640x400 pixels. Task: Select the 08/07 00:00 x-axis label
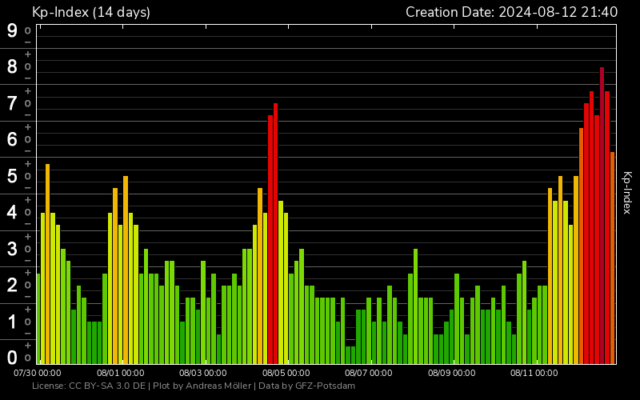pyautogui.click(x=370, y=372)
